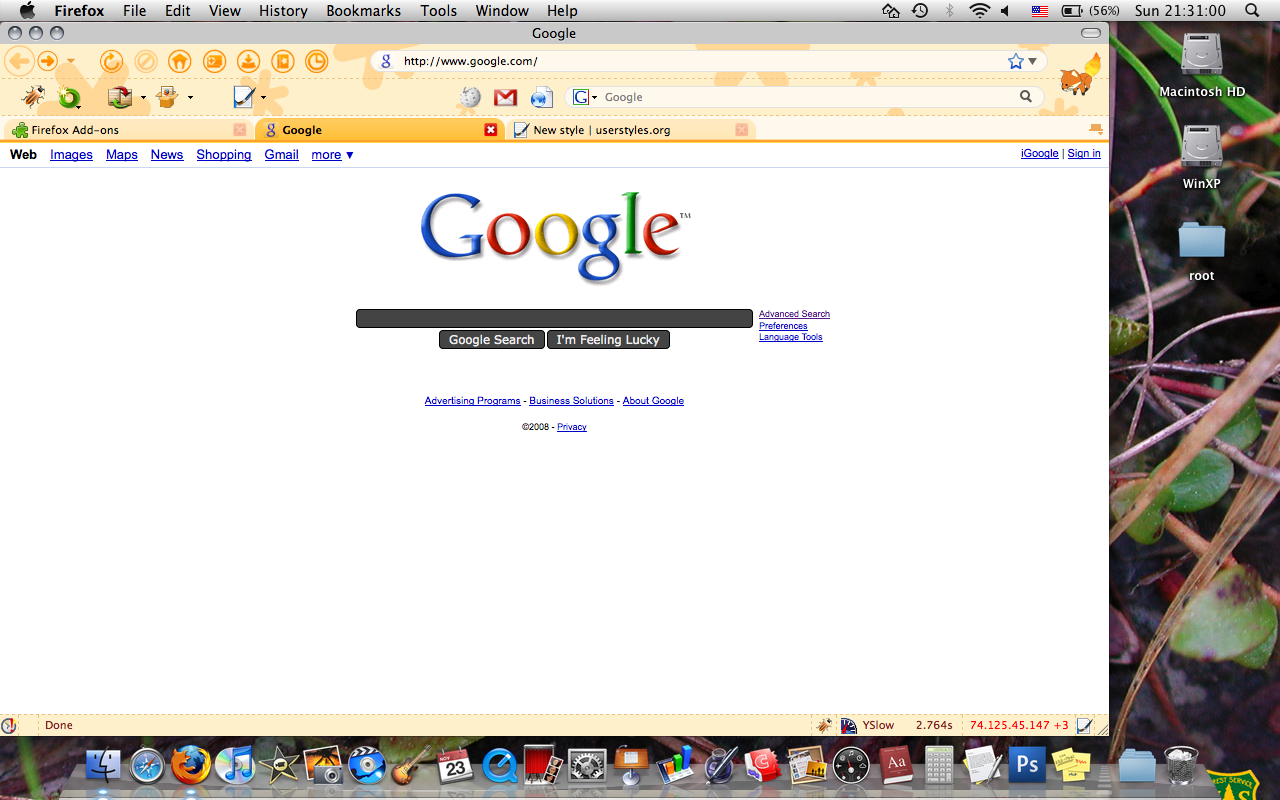Screen dimensions: 1280x800
Task: Open iCal from the Dock
Action: tap(455, 766)
